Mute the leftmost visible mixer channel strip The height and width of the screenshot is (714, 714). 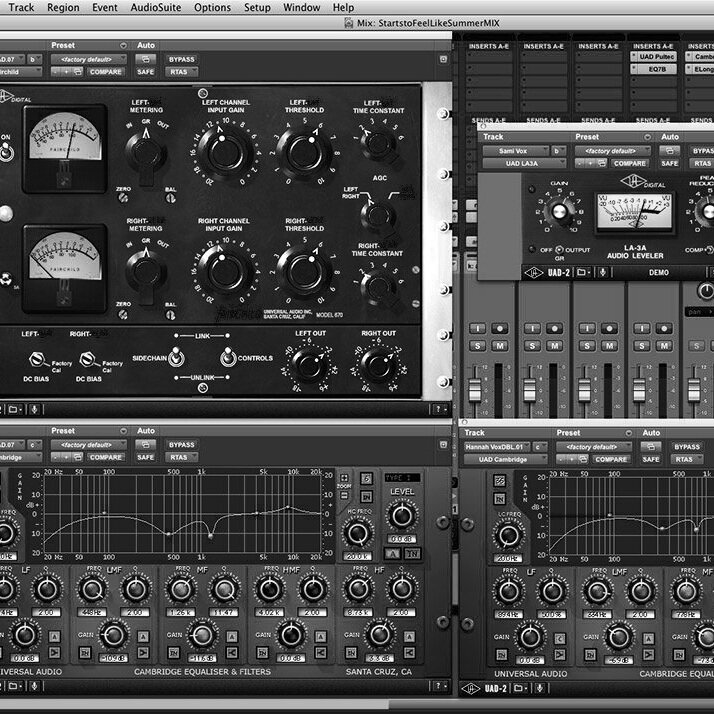click(x=500, y=346)
